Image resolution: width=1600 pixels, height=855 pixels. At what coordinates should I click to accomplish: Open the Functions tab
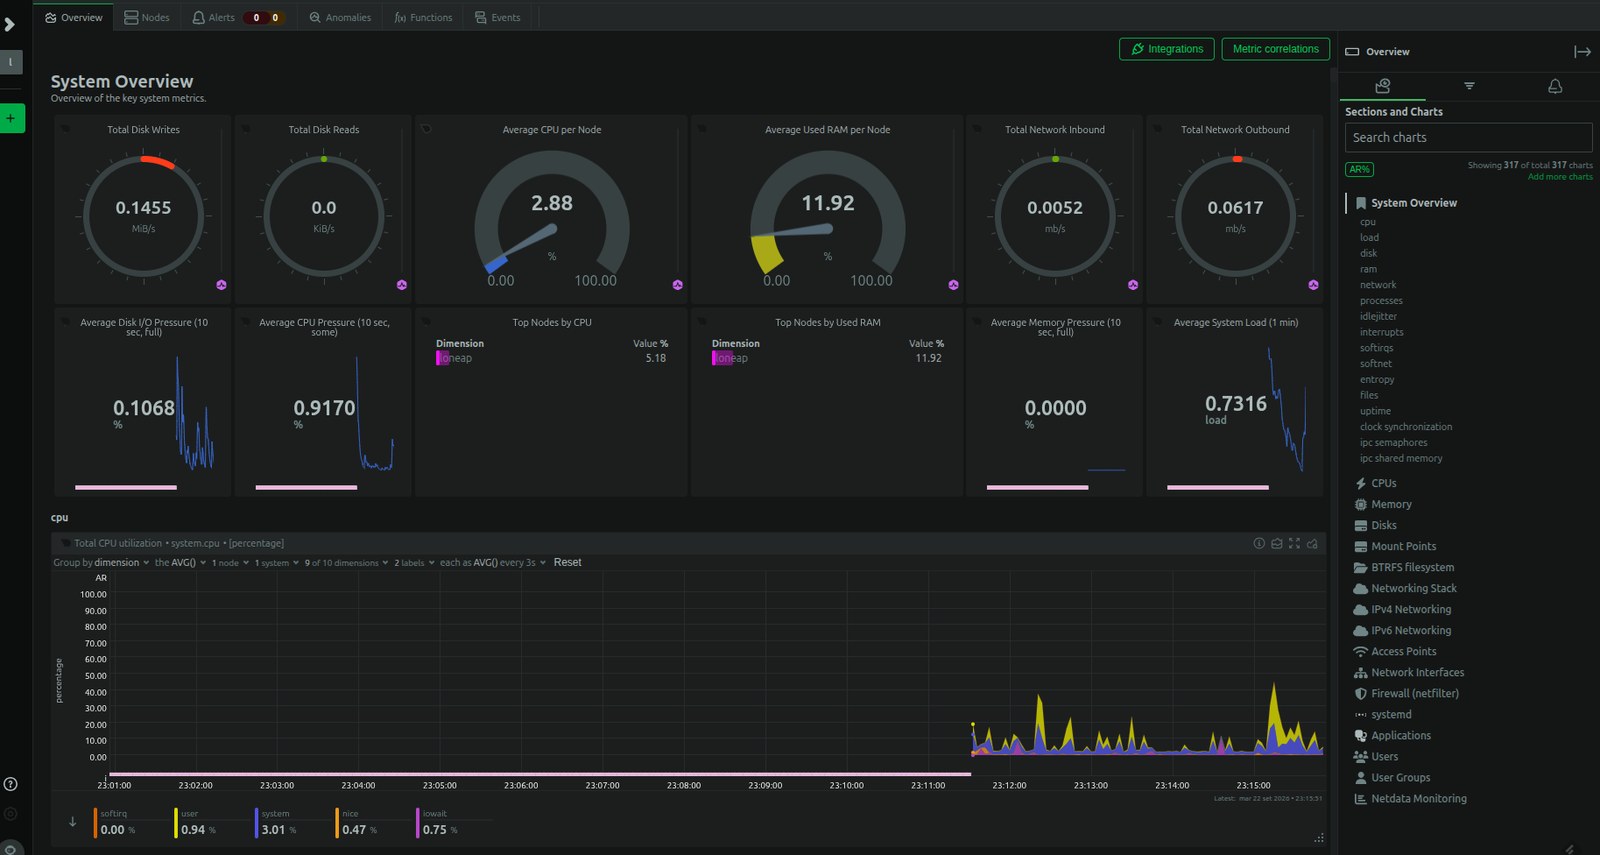(x=423, y=17)
